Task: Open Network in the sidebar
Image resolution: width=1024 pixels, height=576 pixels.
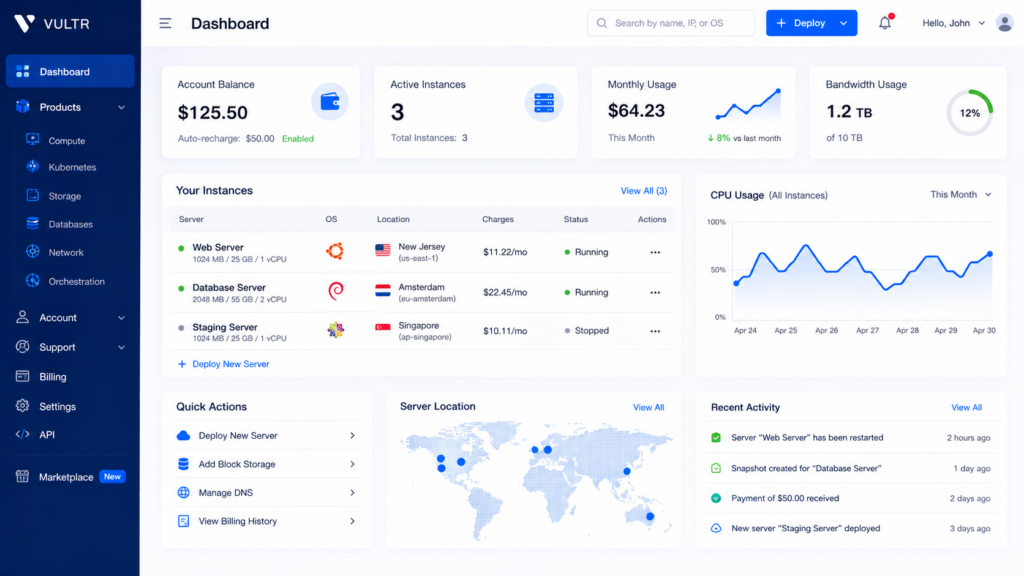Action: (x=65, y=252)
